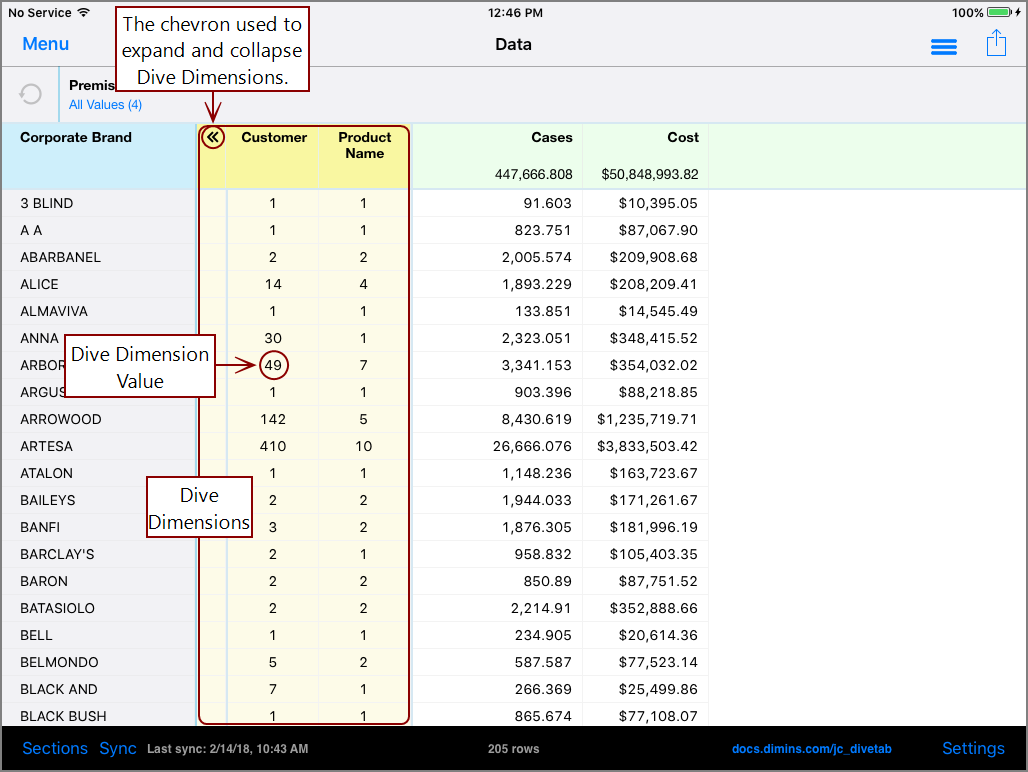Collapse Dive Dimensions with the chevron
The width and height of the screenshot is (1028, 772).
pyautogui.click(x=212, y=137)
